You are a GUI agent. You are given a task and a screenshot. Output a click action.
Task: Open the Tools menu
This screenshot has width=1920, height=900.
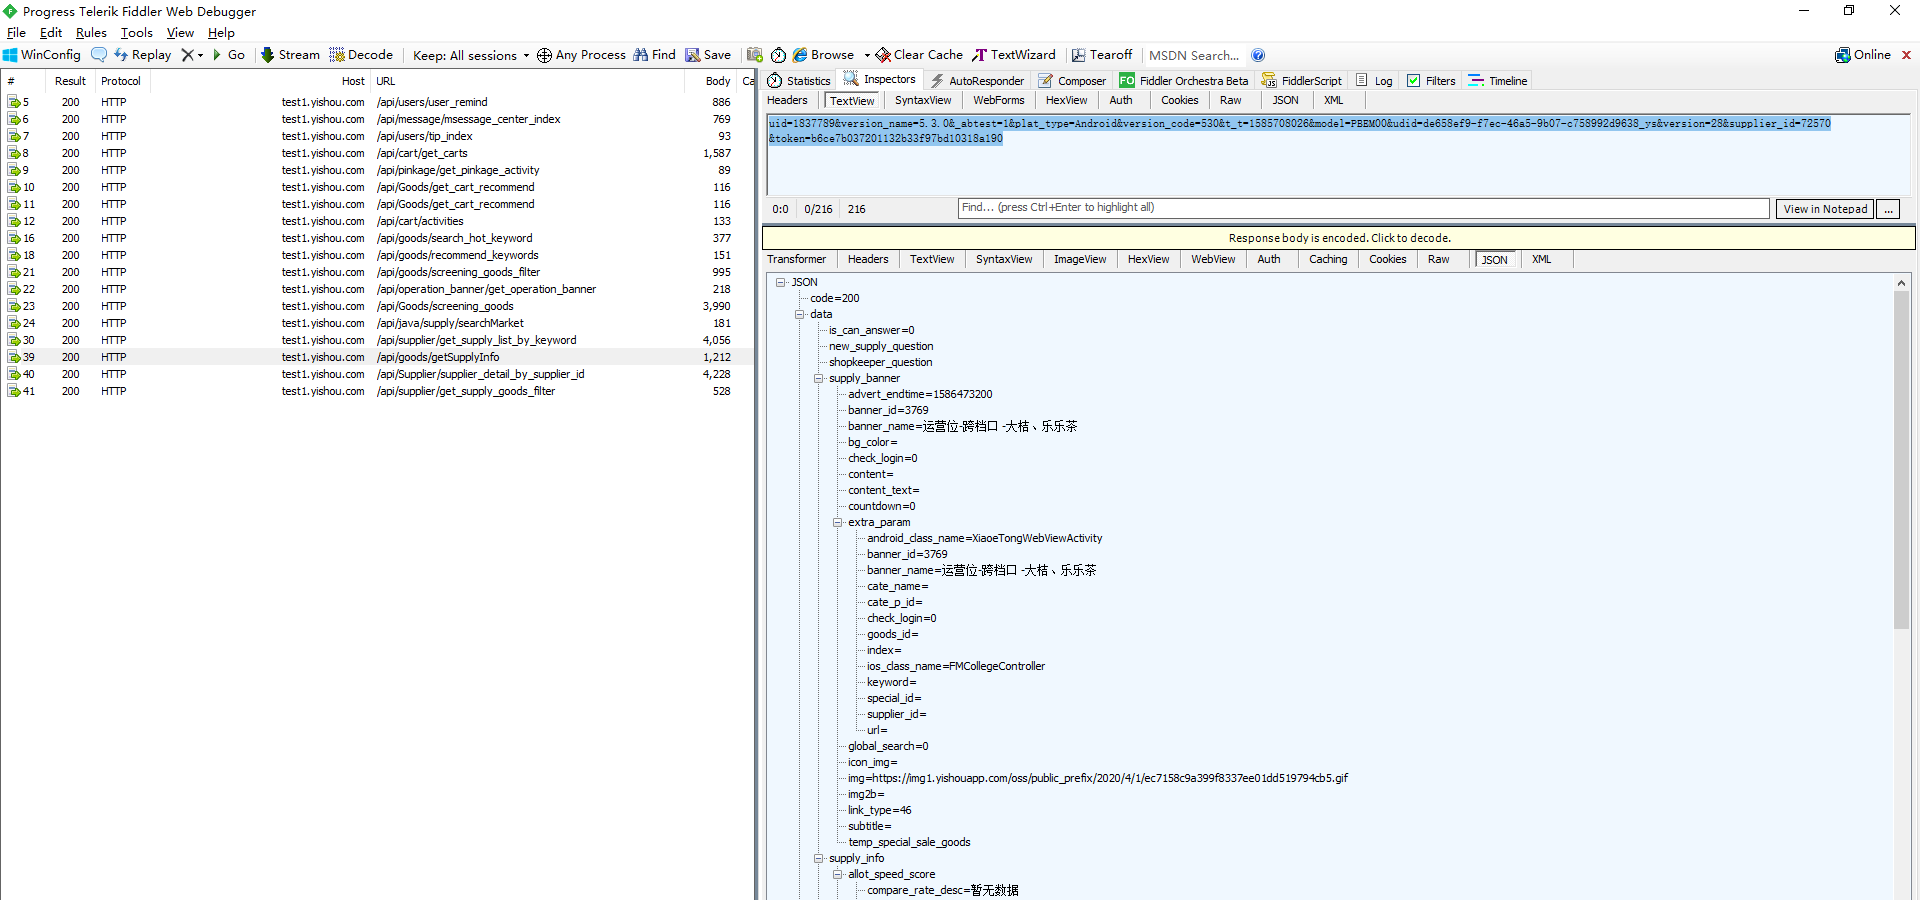click(137, 33)
